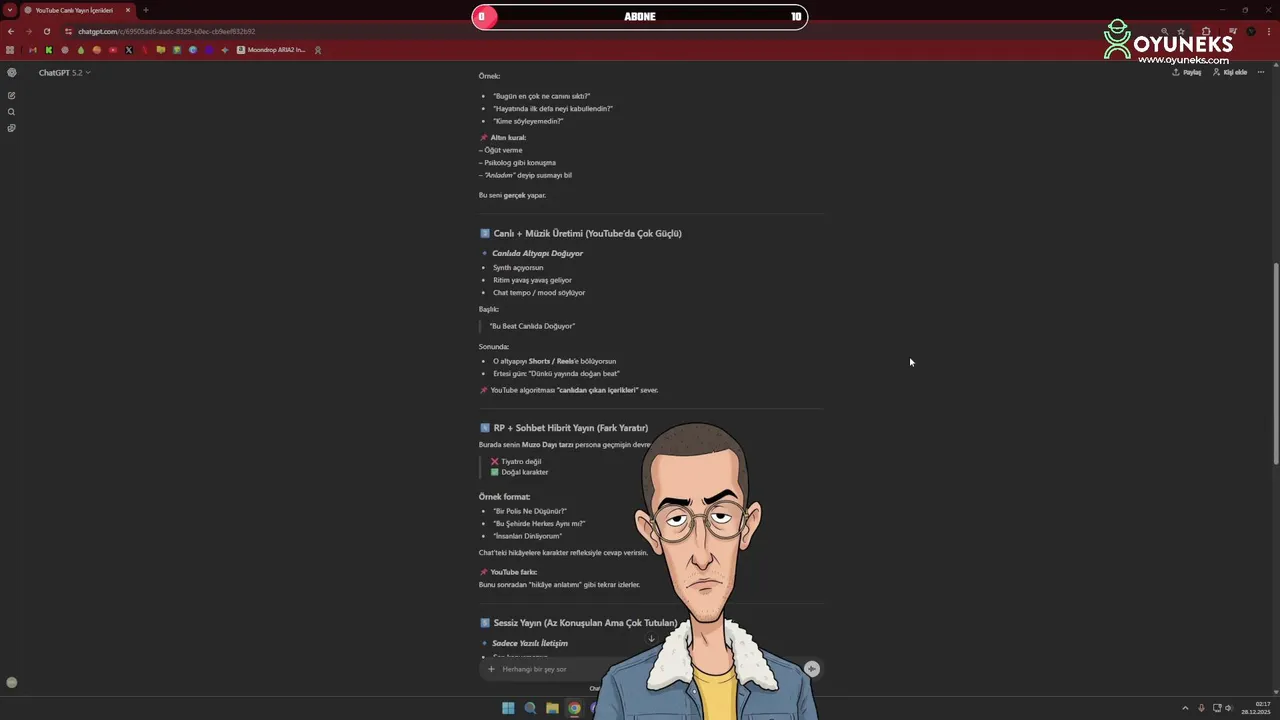
Task: Bookmark this page with the star
Action: (x=1181, y=31)
